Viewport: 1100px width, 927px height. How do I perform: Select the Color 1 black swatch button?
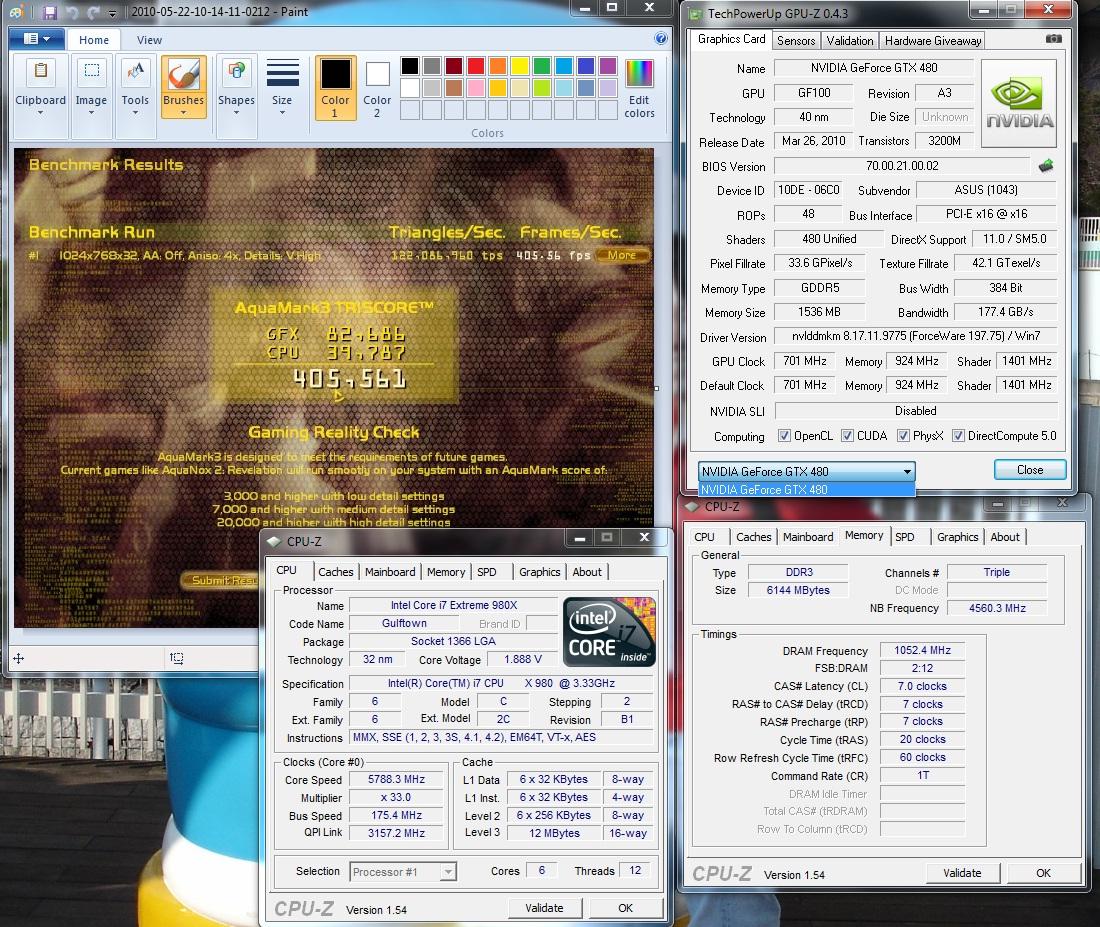coord(335,88)
